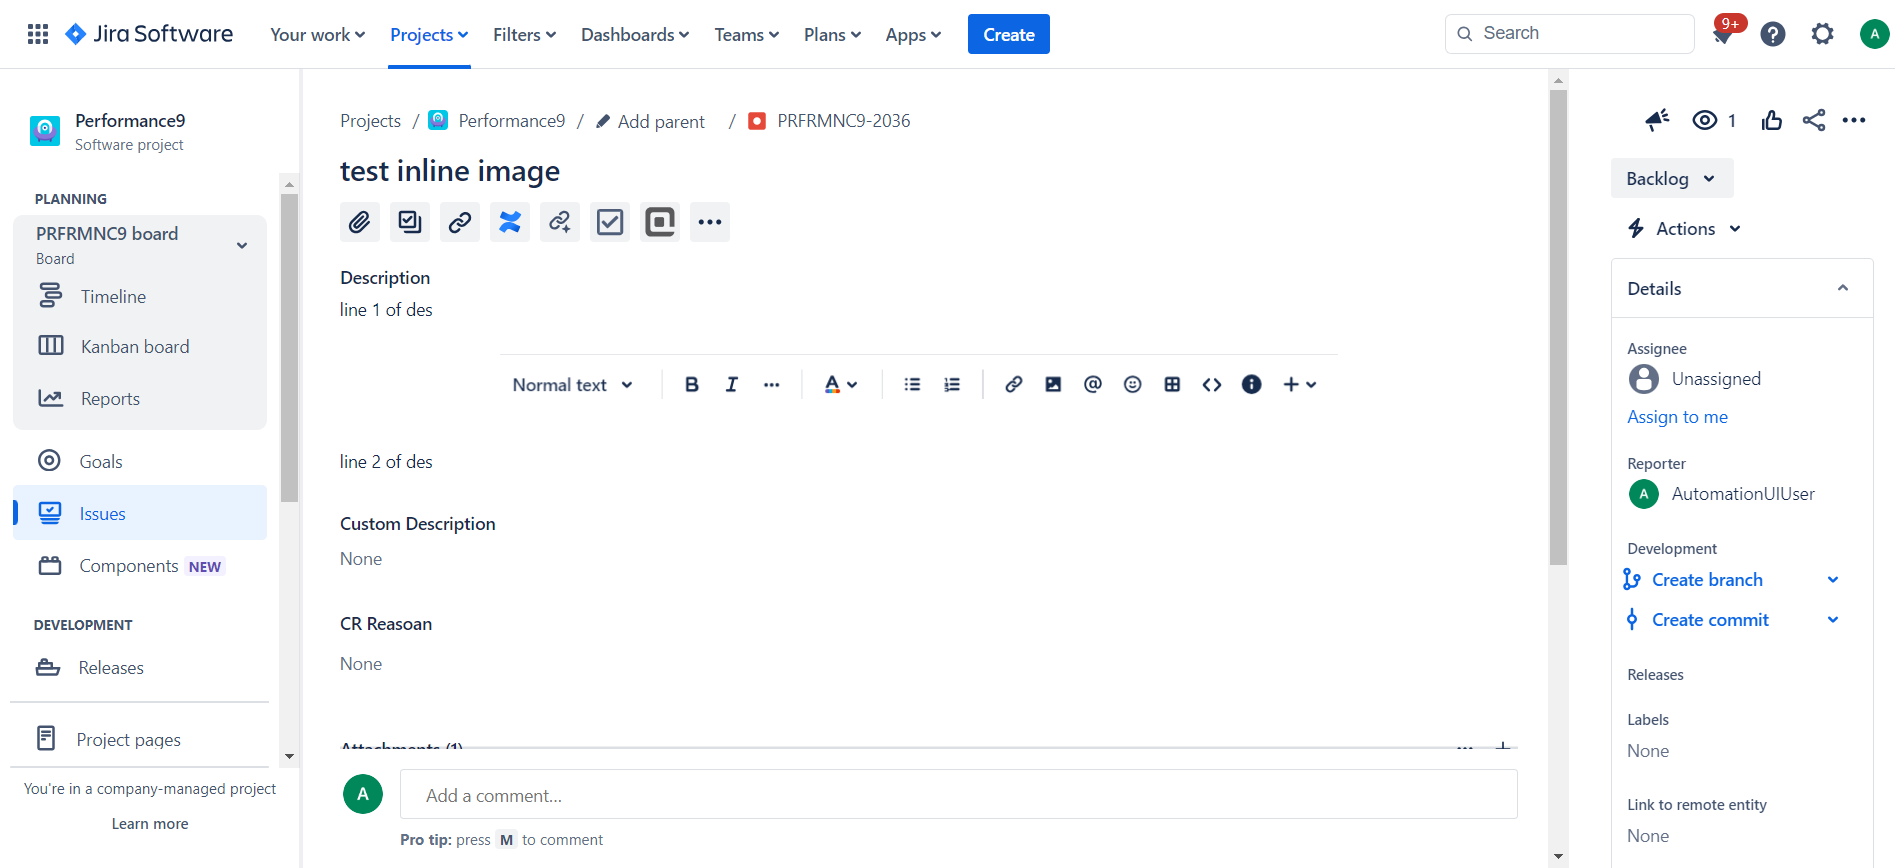Viewport: 1895px width, 868px height.
Task: Open more text formatting options
Action: coord(772,385)
